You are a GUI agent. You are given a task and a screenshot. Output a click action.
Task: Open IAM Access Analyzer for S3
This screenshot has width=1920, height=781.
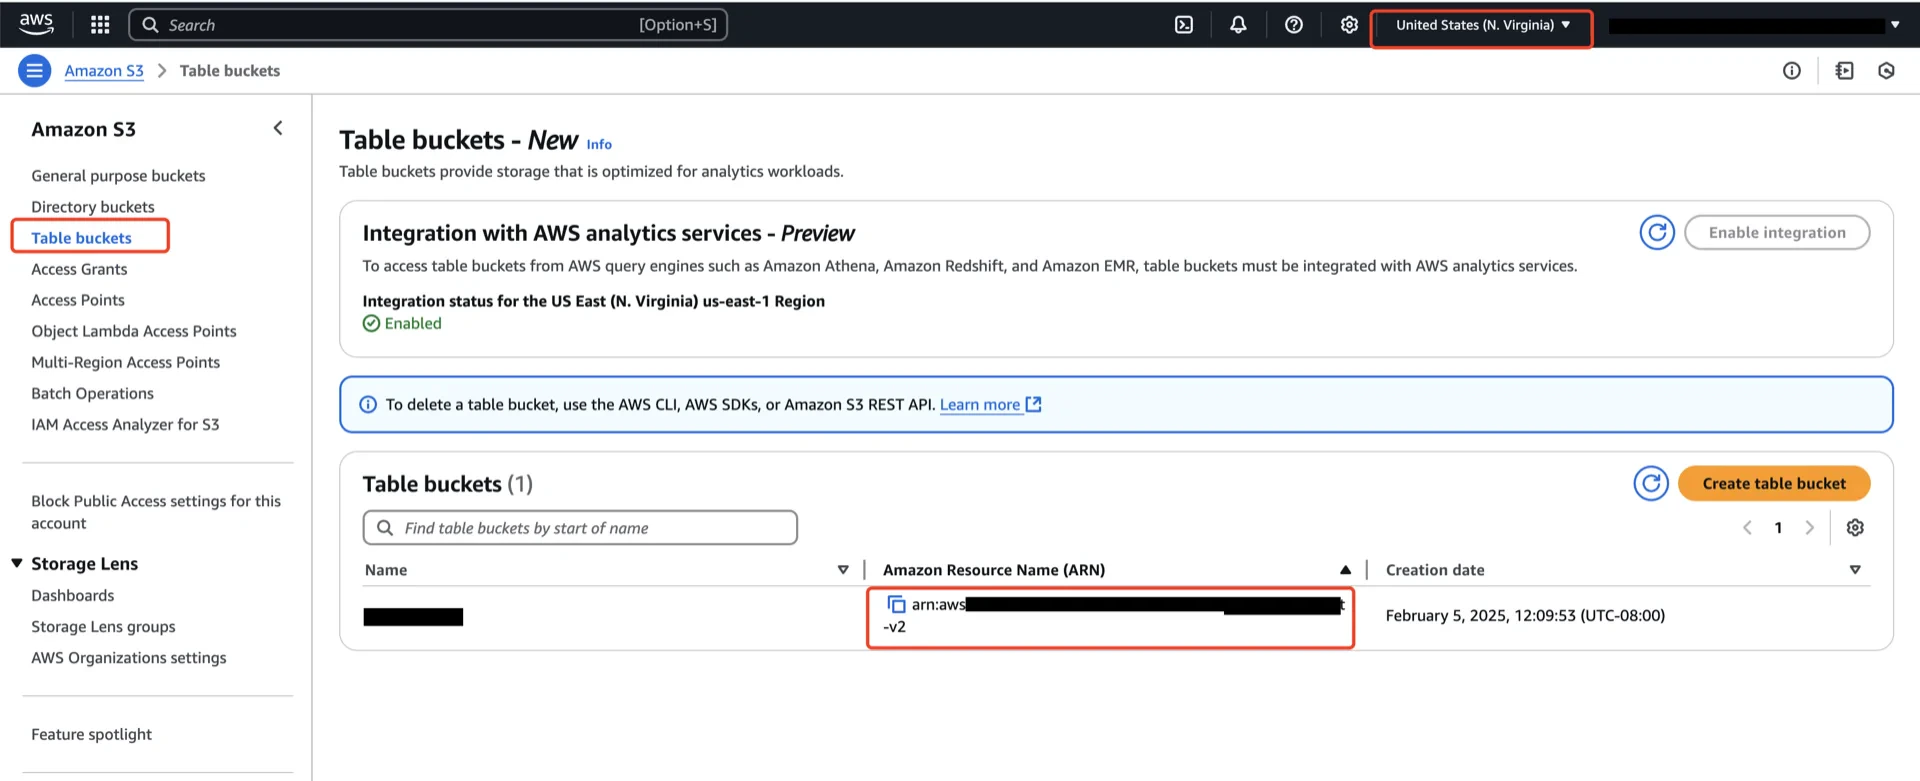click(x=125, y=424)
